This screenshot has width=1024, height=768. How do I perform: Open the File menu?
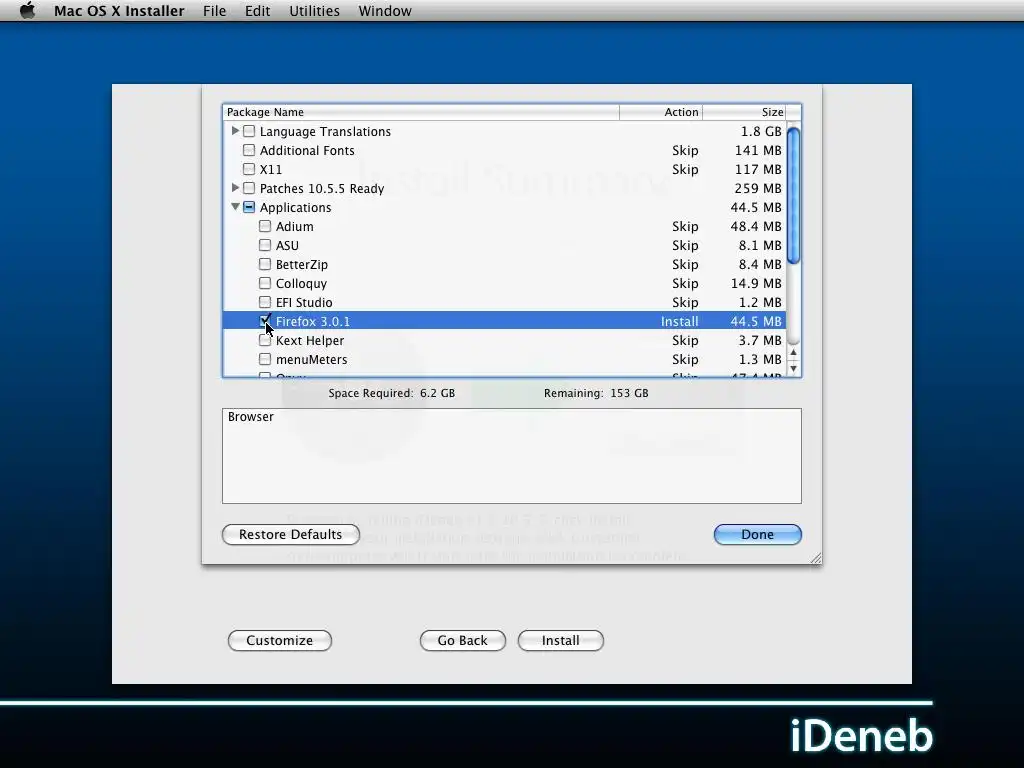(x=214, y=11)
